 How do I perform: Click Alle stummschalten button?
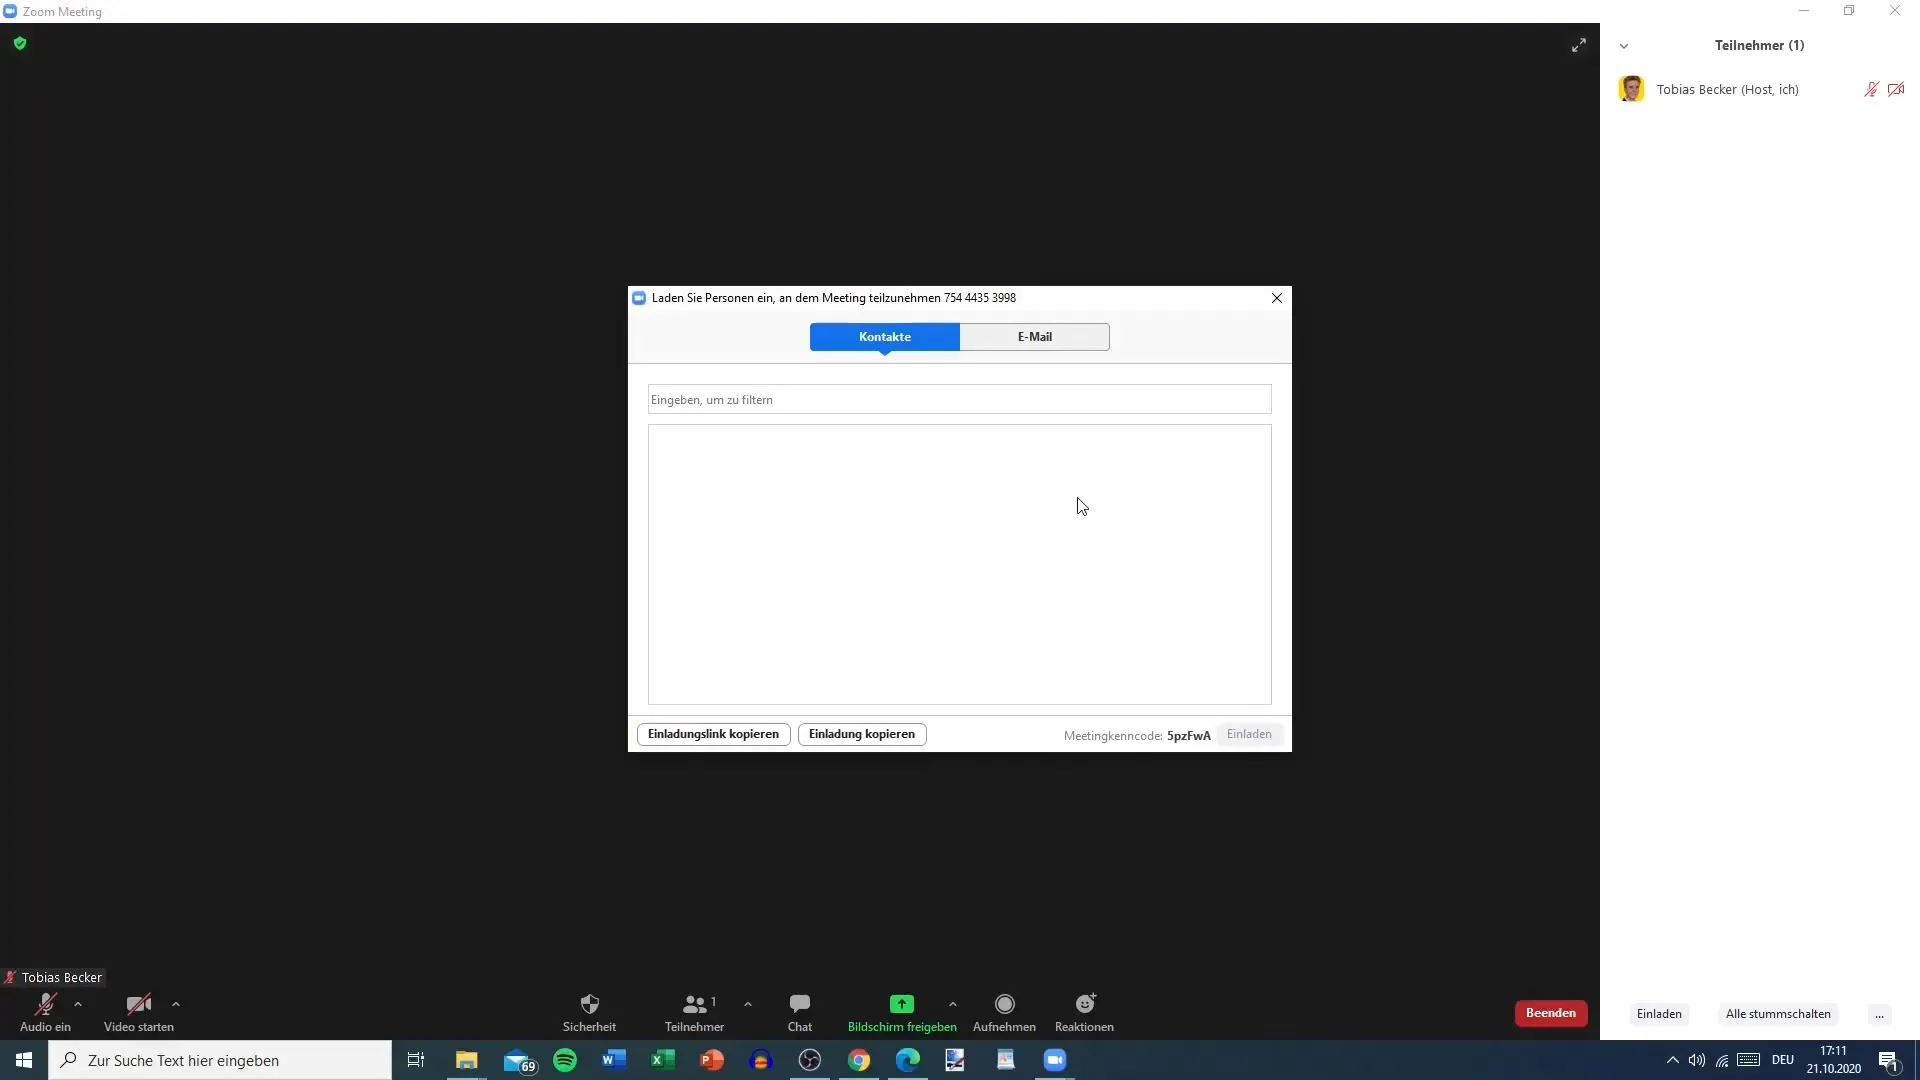pyautogui.click(x=1778, y=1014)
